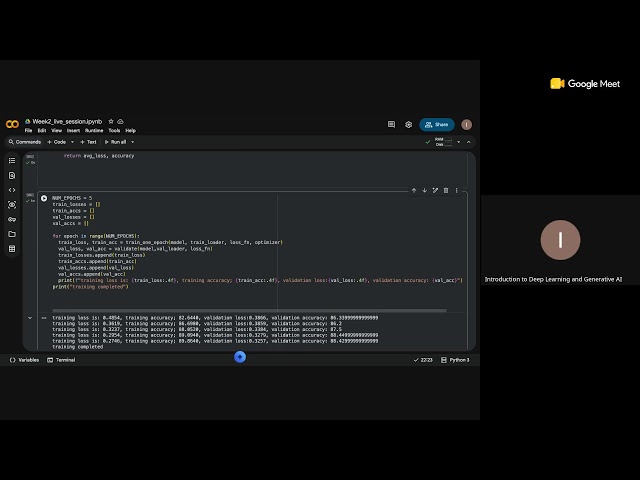Click the Share button
The width and height of the screenshot is (640, 480).
(x=437, y=124)
